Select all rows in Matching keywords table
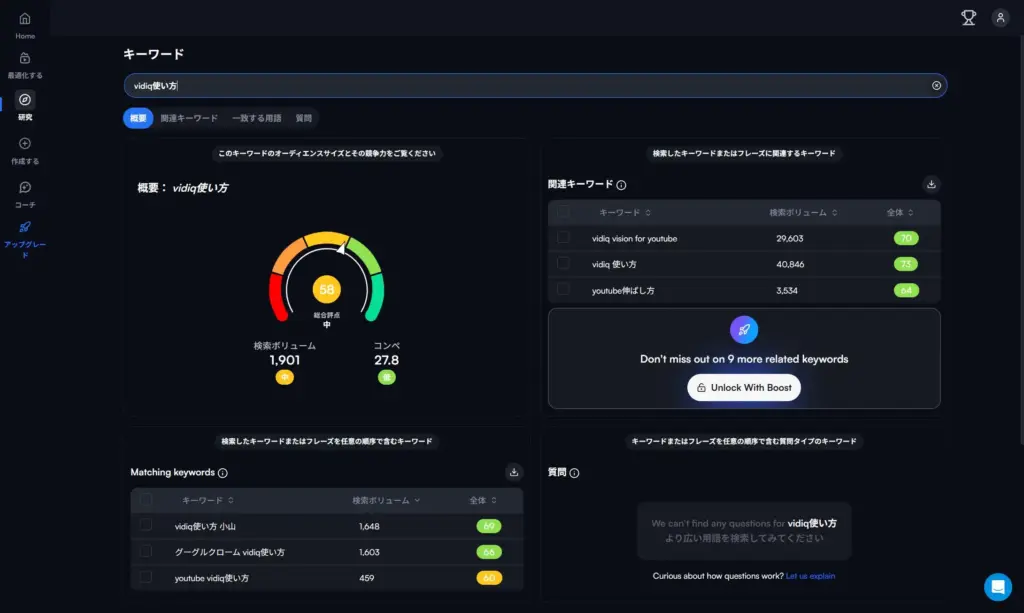The image size is (1024, 613). [146, 500]
